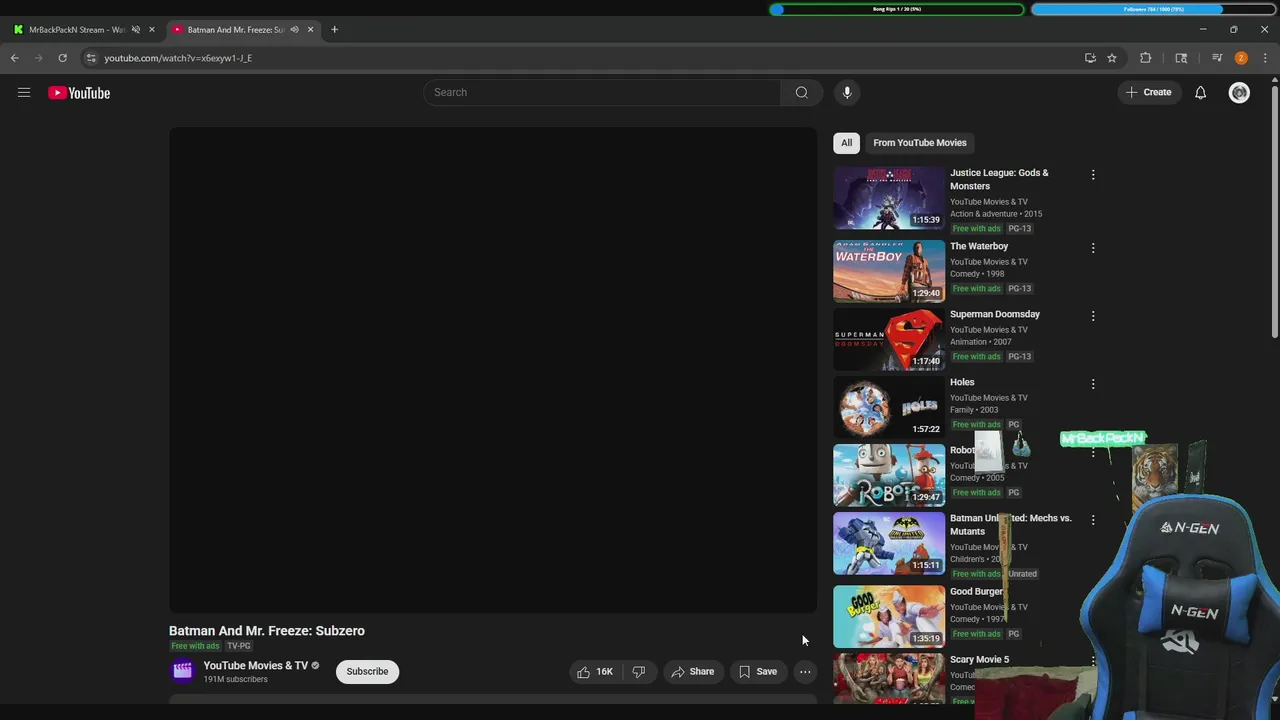The image size is (1280, 720).
Task: Open Justice League: Gods & Monsters thumbnail
Action: pos(889,198)
